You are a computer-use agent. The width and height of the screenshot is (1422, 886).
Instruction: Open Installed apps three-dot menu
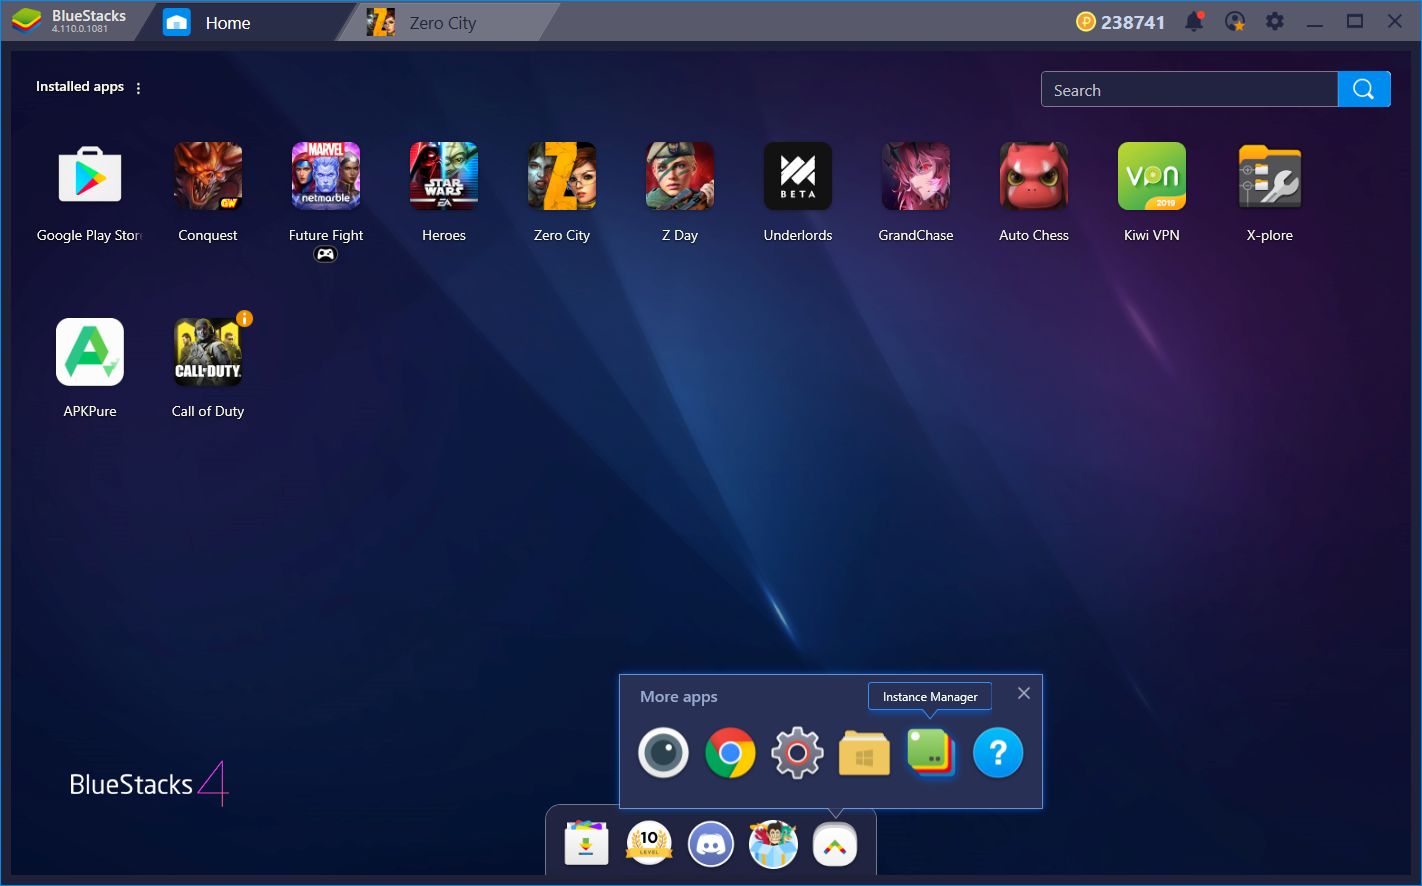[138, 88]
